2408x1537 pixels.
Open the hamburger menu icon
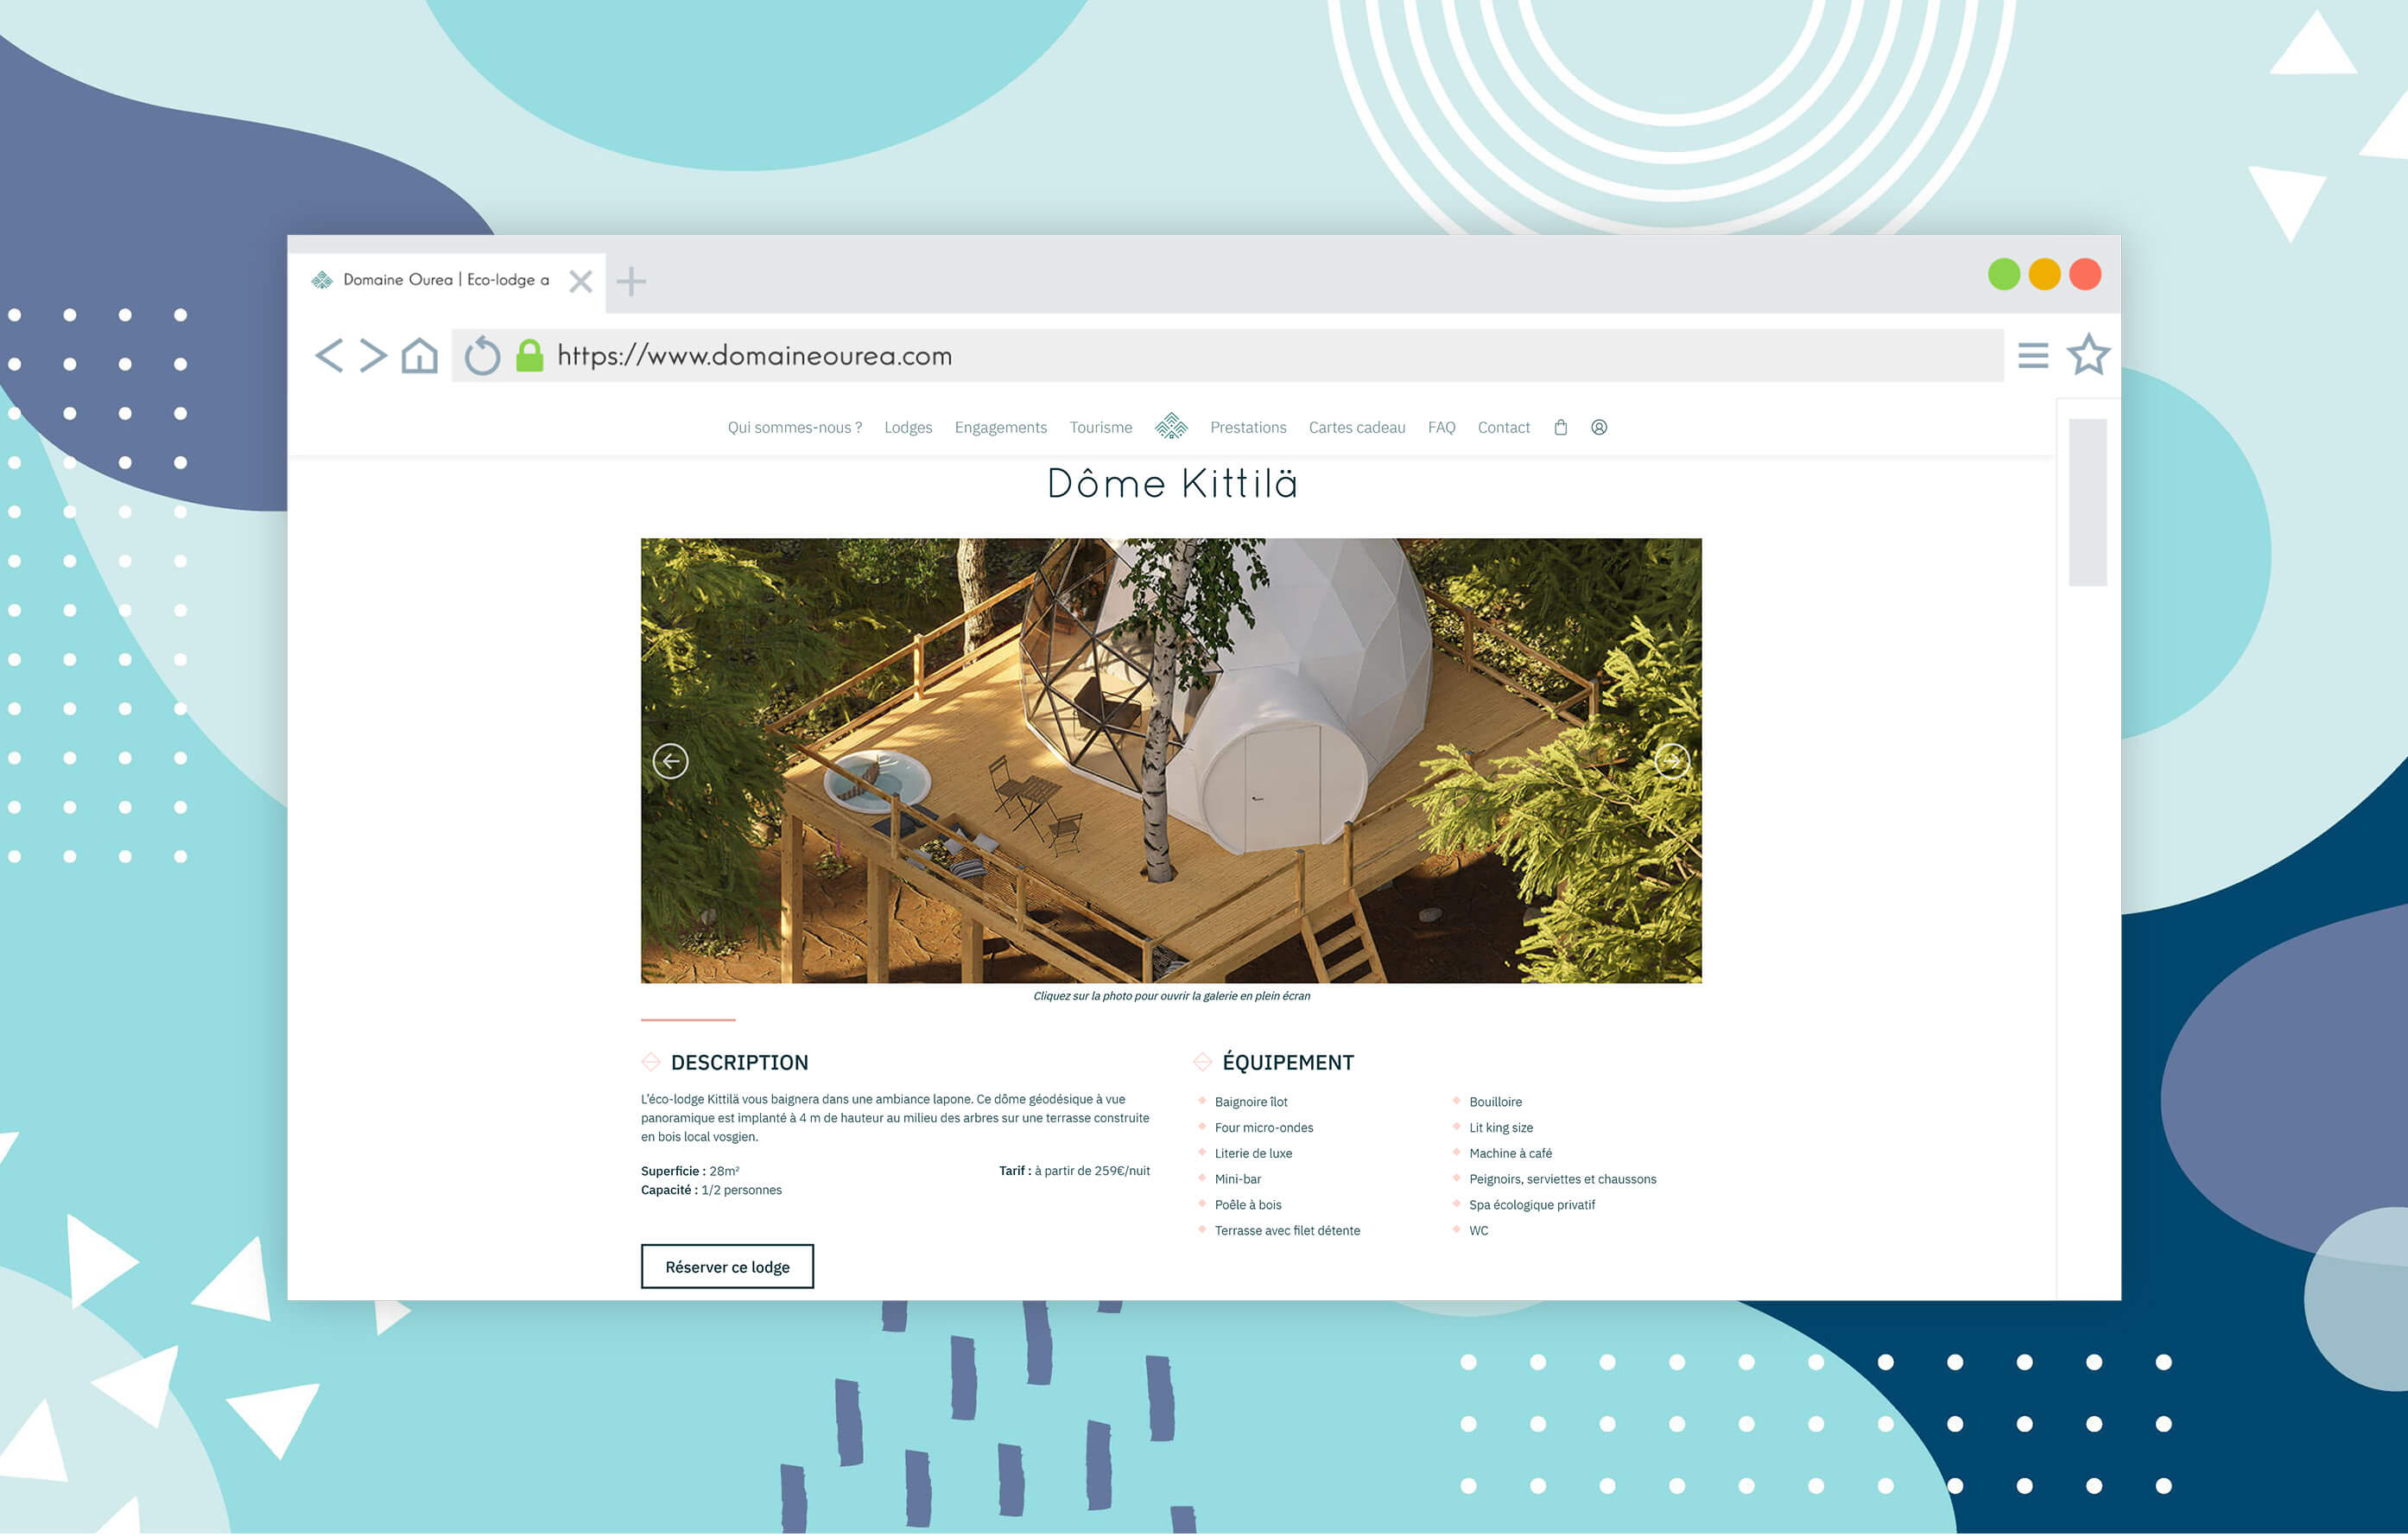pyautogui.click(x=2033, y=355)
